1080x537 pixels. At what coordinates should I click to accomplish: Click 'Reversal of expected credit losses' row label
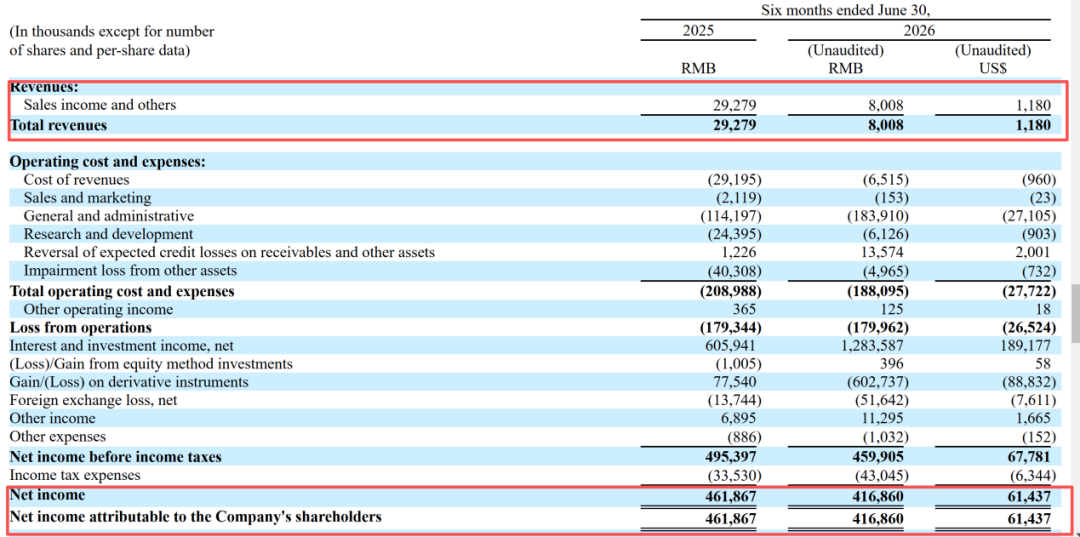(229, 253)
